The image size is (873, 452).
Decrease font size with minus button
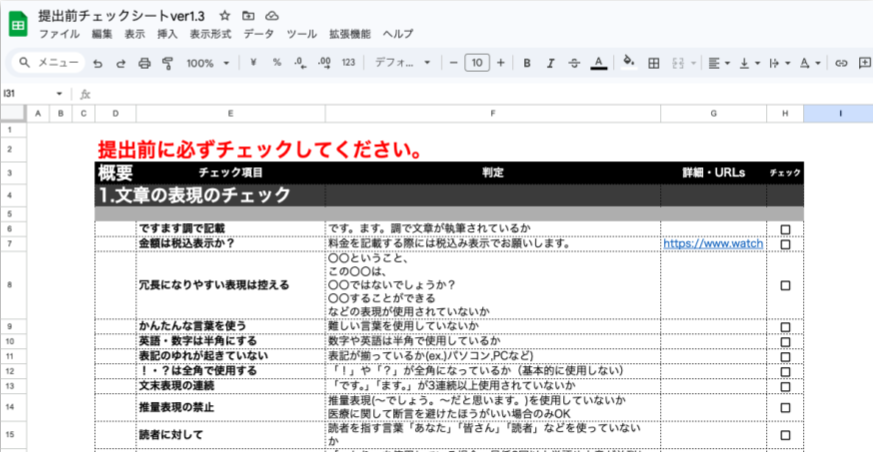tap(453, 63)
